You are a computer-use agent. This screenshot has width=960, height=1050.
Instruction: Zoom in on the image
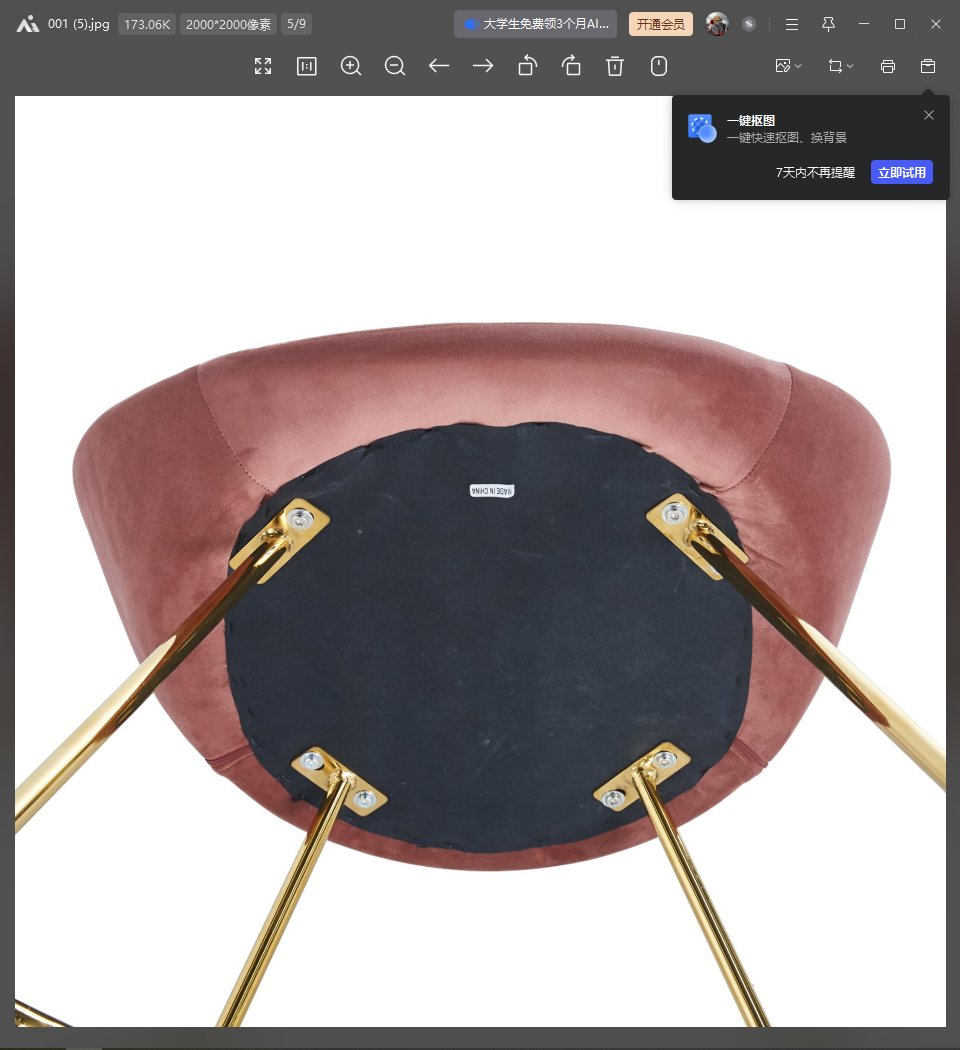click(351, 66)
